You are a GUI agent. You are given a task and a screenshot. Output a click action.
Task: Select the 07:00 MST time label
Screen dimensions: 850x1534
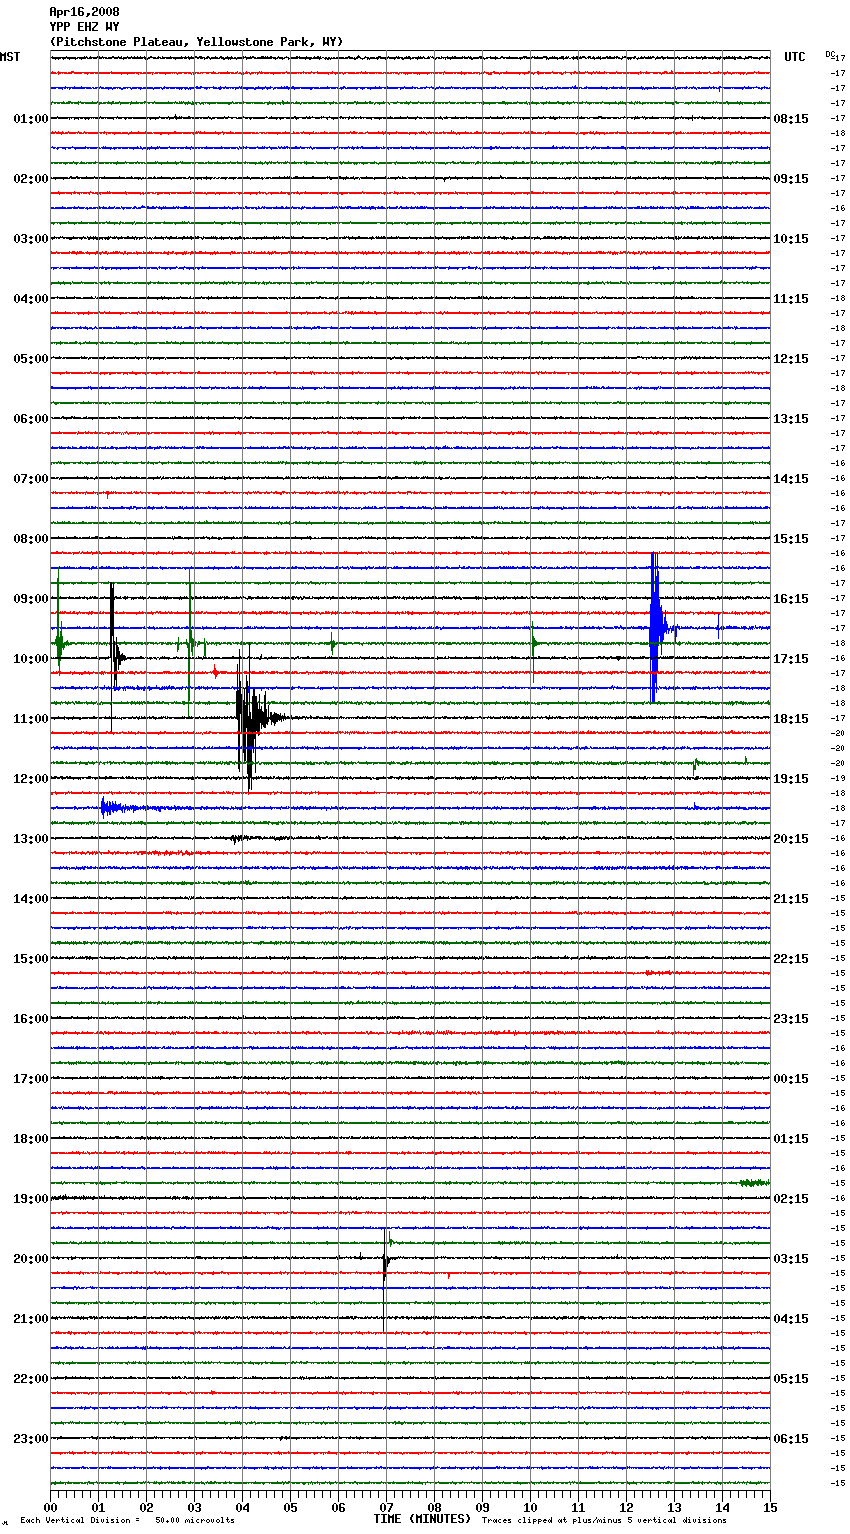click(31, 479)
